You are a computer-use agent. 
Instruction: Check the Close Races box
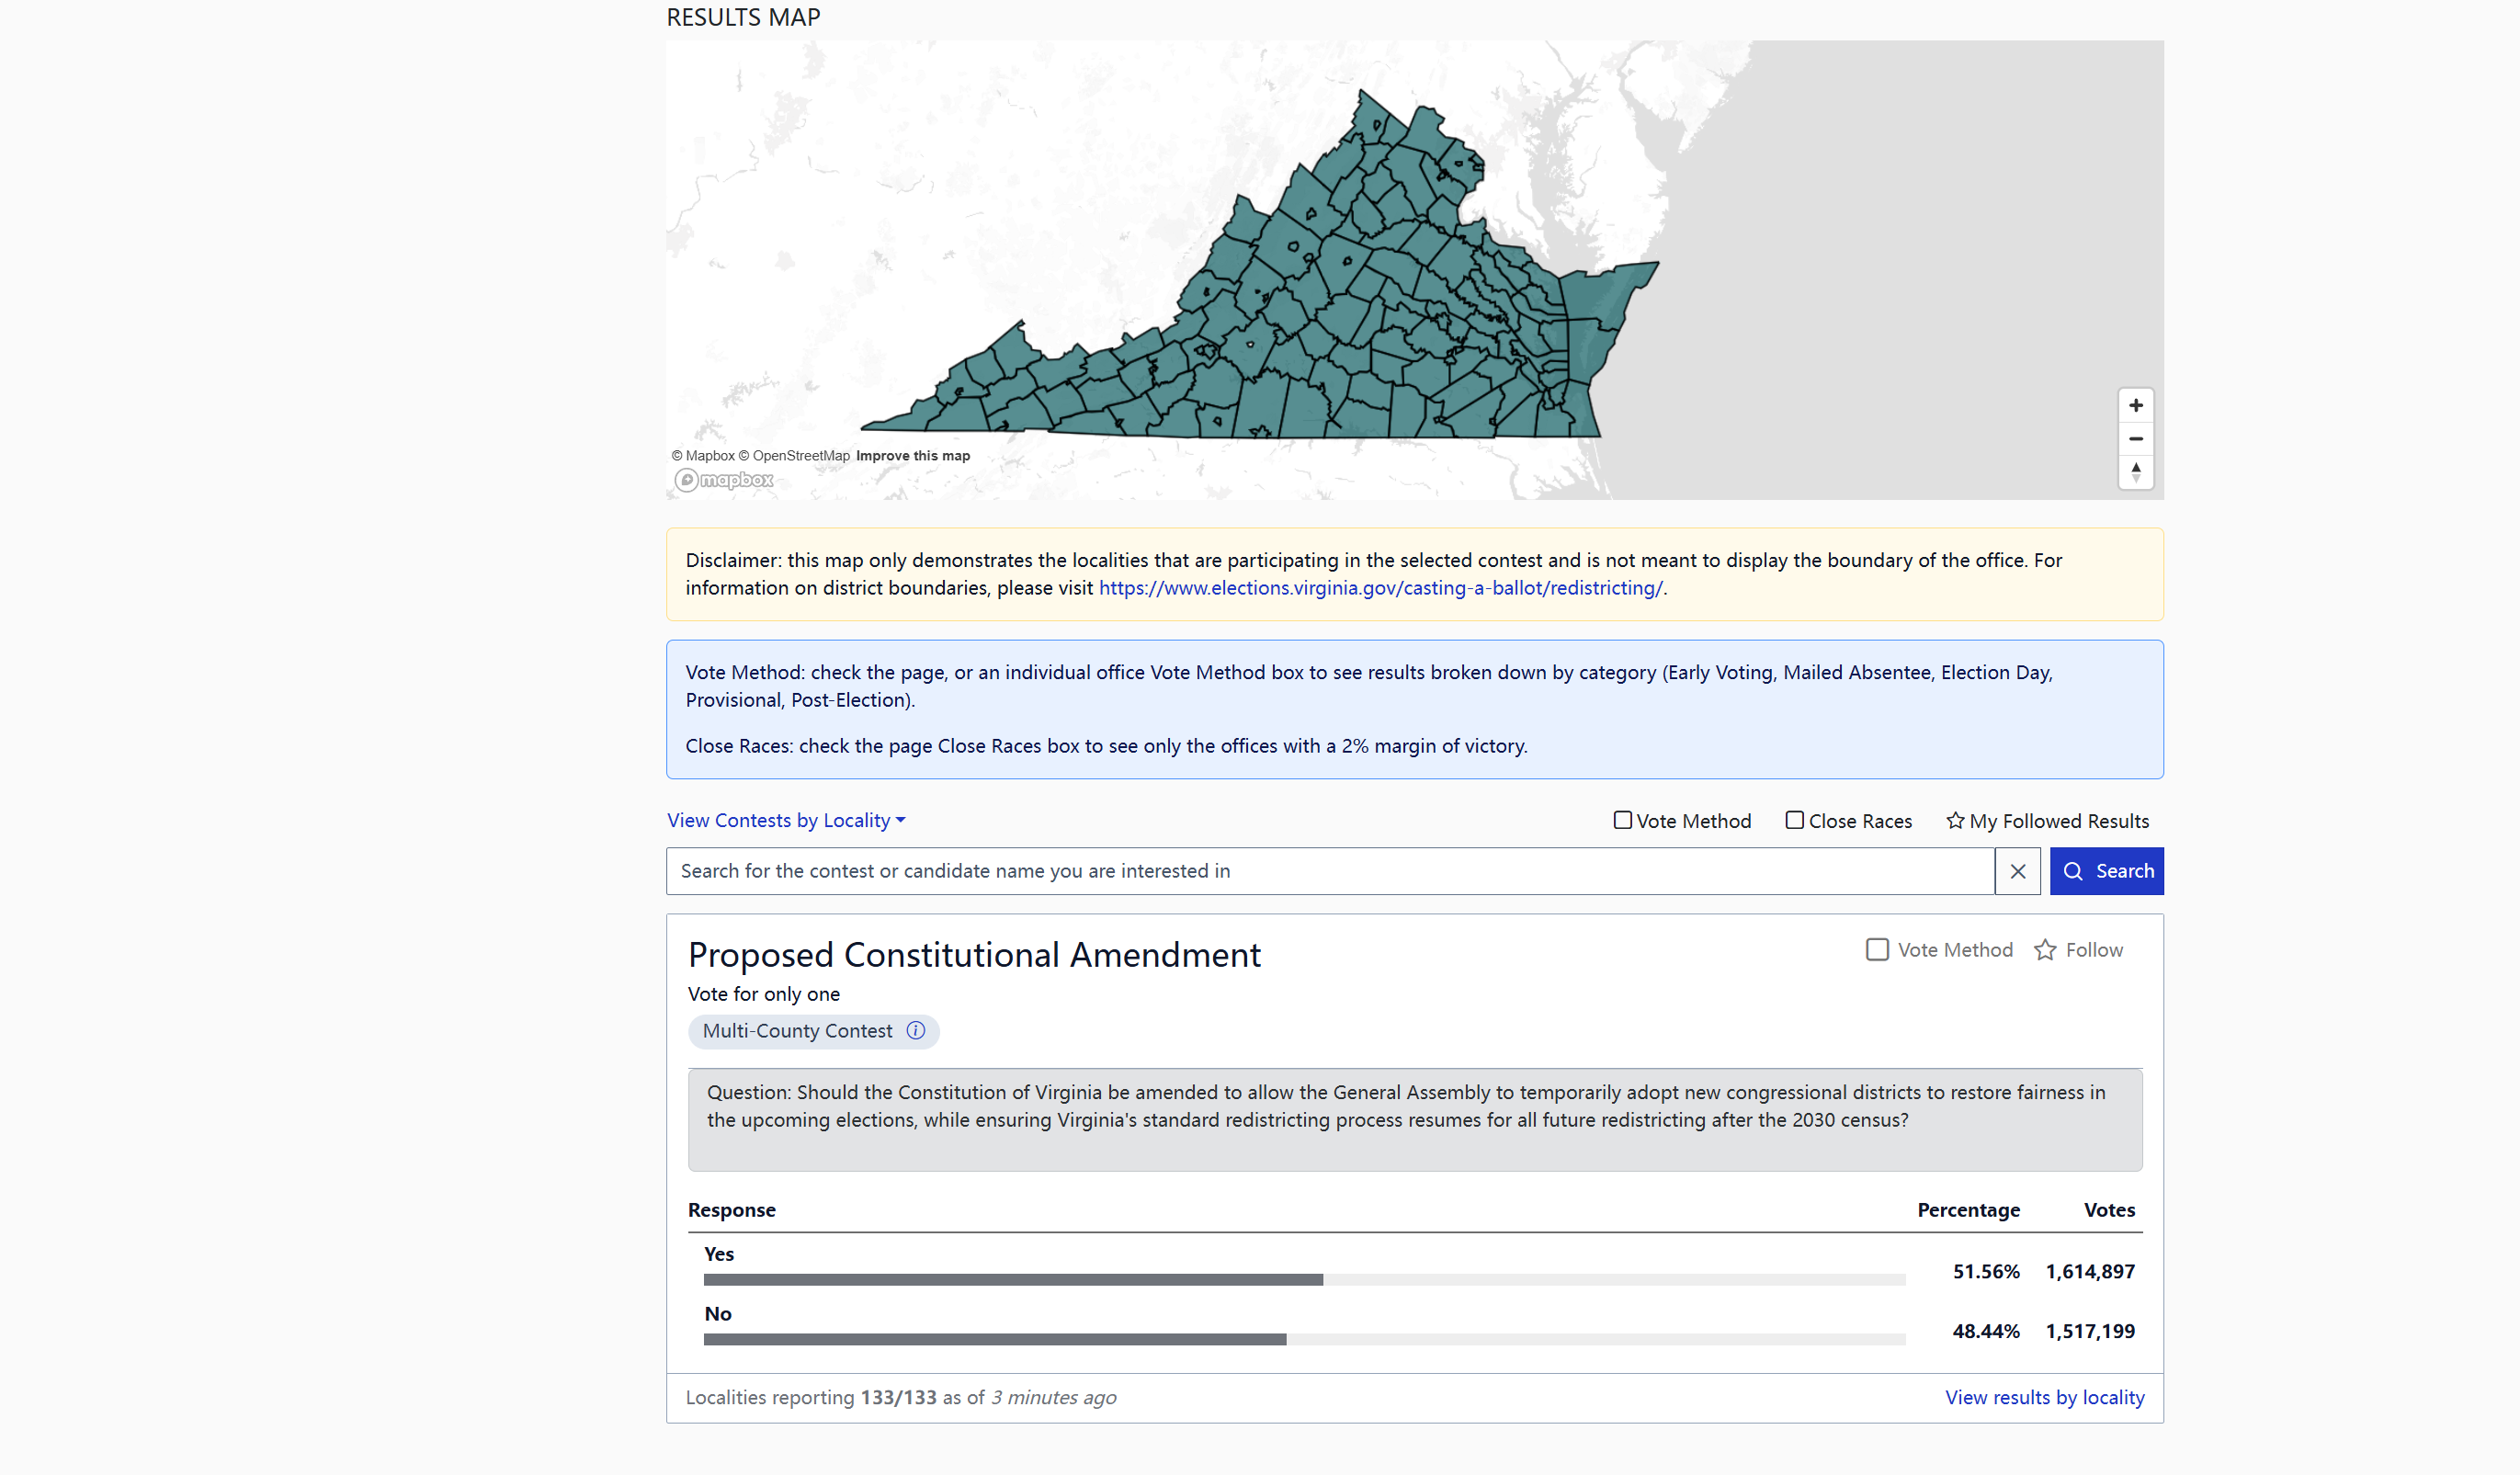[1794, 820]
